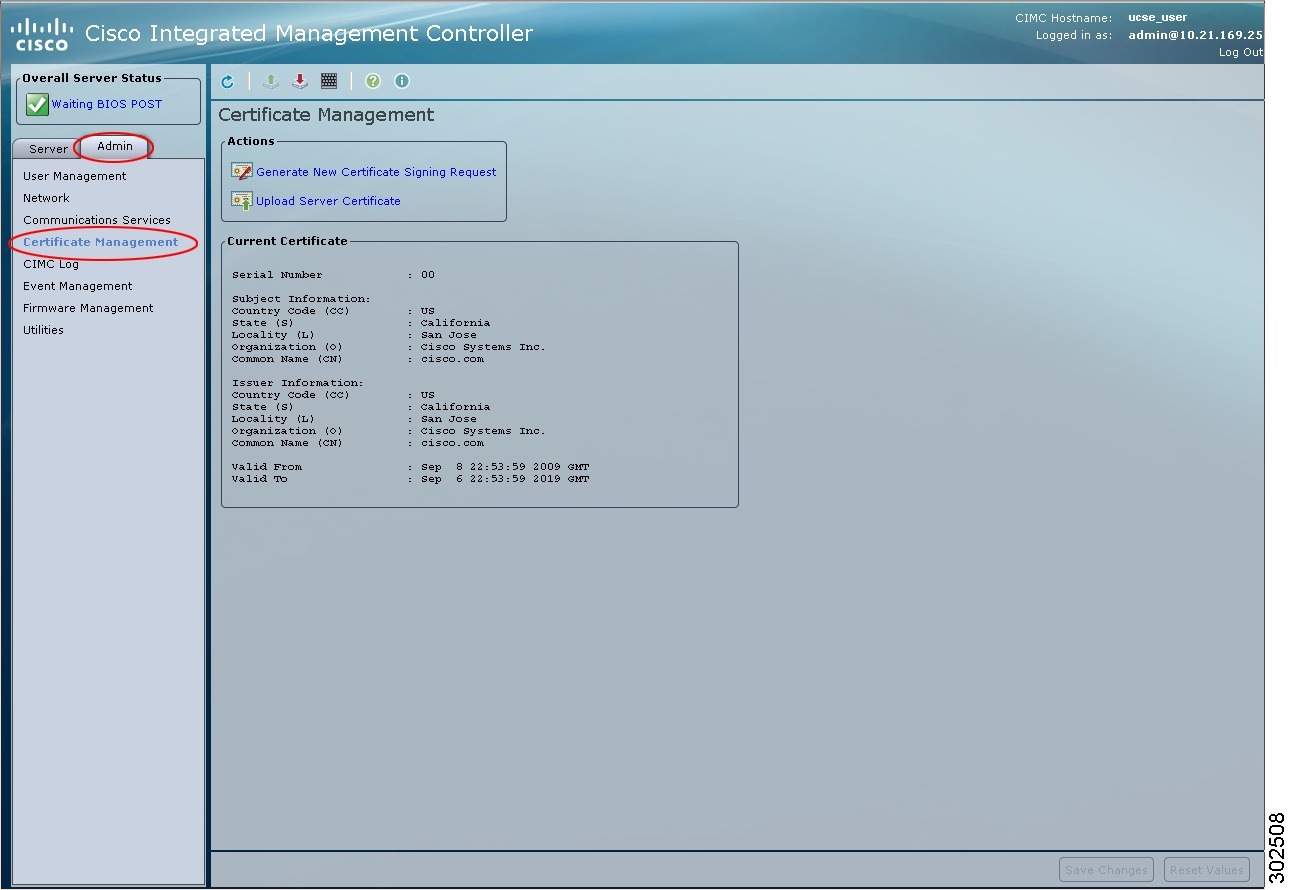View the CIMC Log

tap(50, 263)
